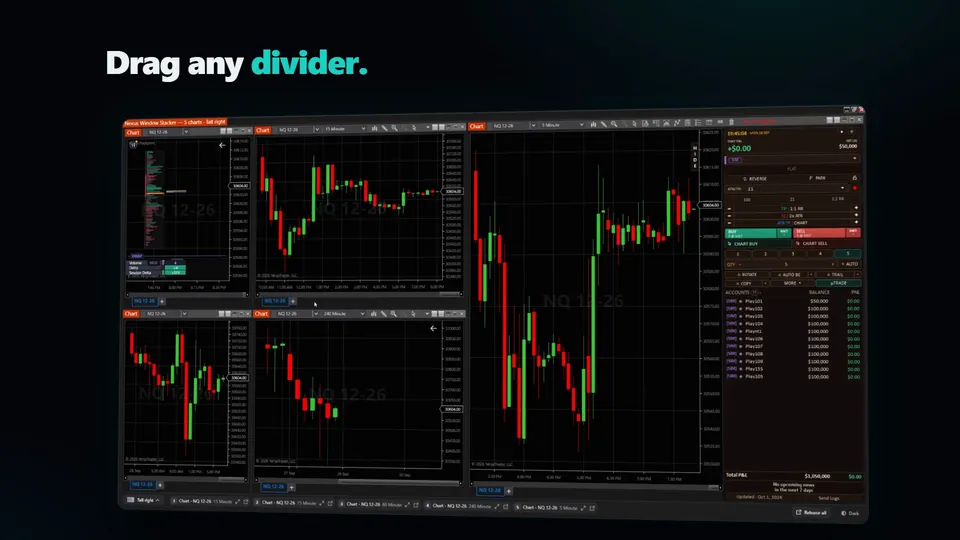The height and width of the screenshot is (540, 960).
Task: Toggle ROTATE option
Action: 747,274
